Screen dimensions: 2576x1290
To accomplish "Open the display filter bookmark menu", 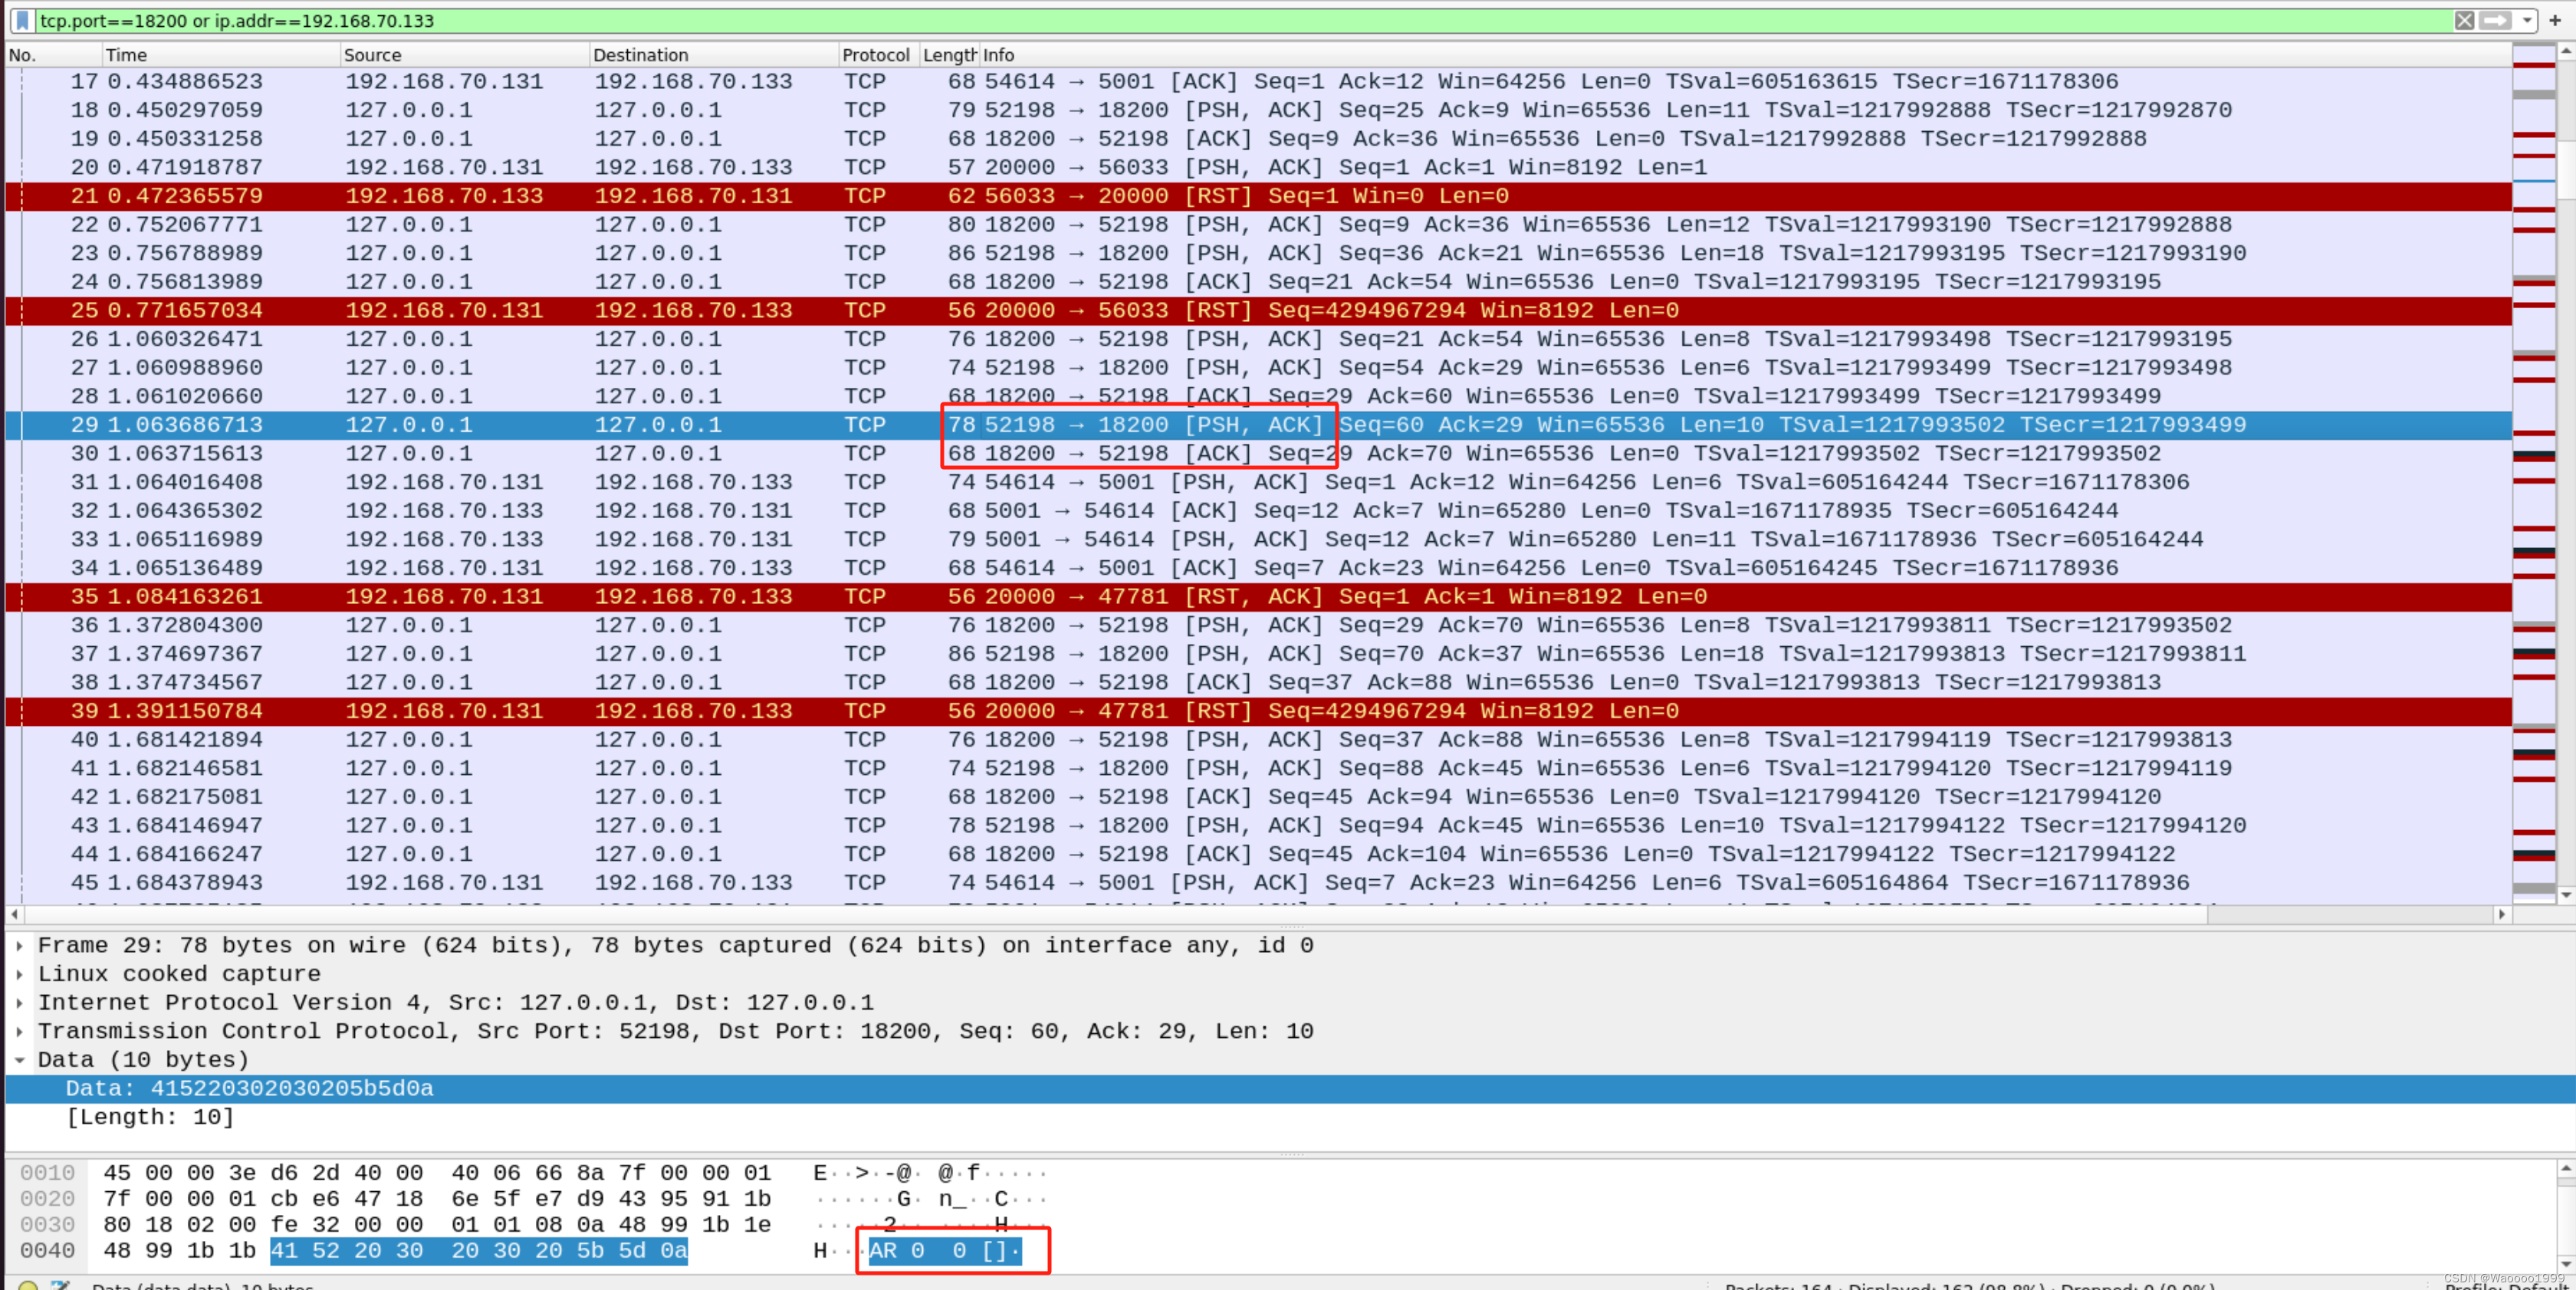I will 22,20.
